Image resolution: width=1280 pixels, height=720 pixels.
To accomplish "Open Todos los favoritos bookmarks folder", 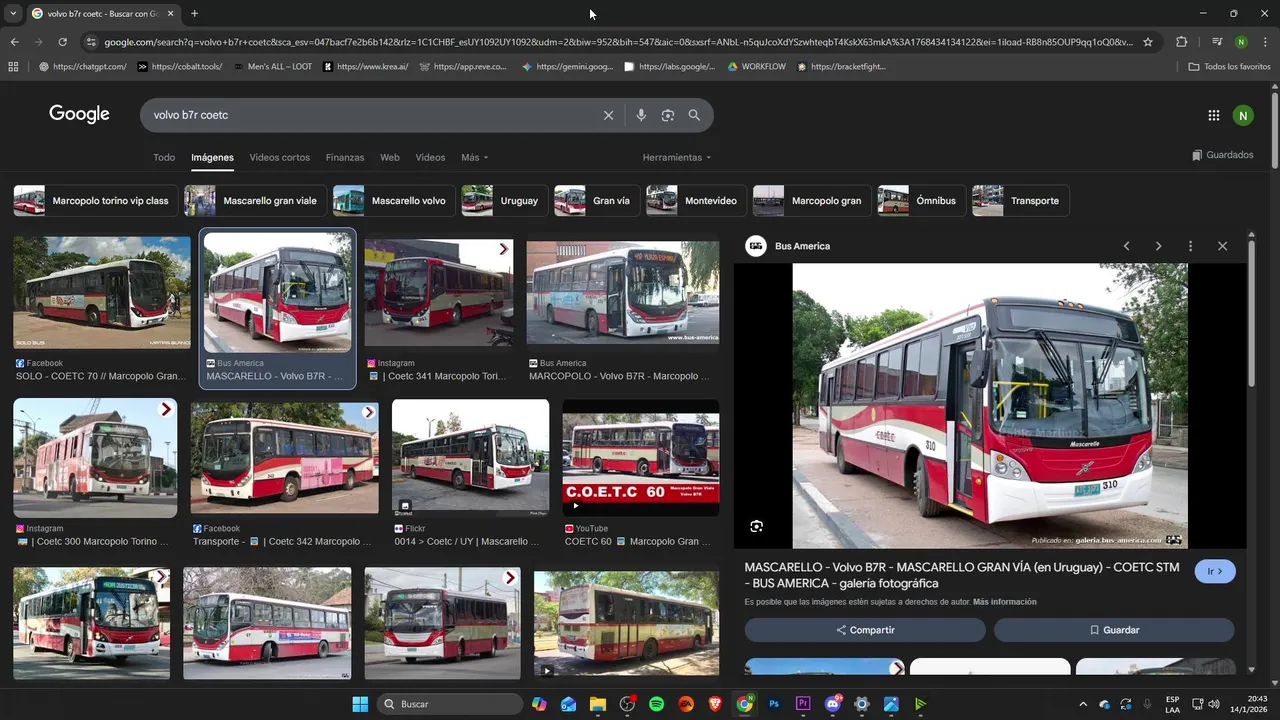I will click(1229, 67).
